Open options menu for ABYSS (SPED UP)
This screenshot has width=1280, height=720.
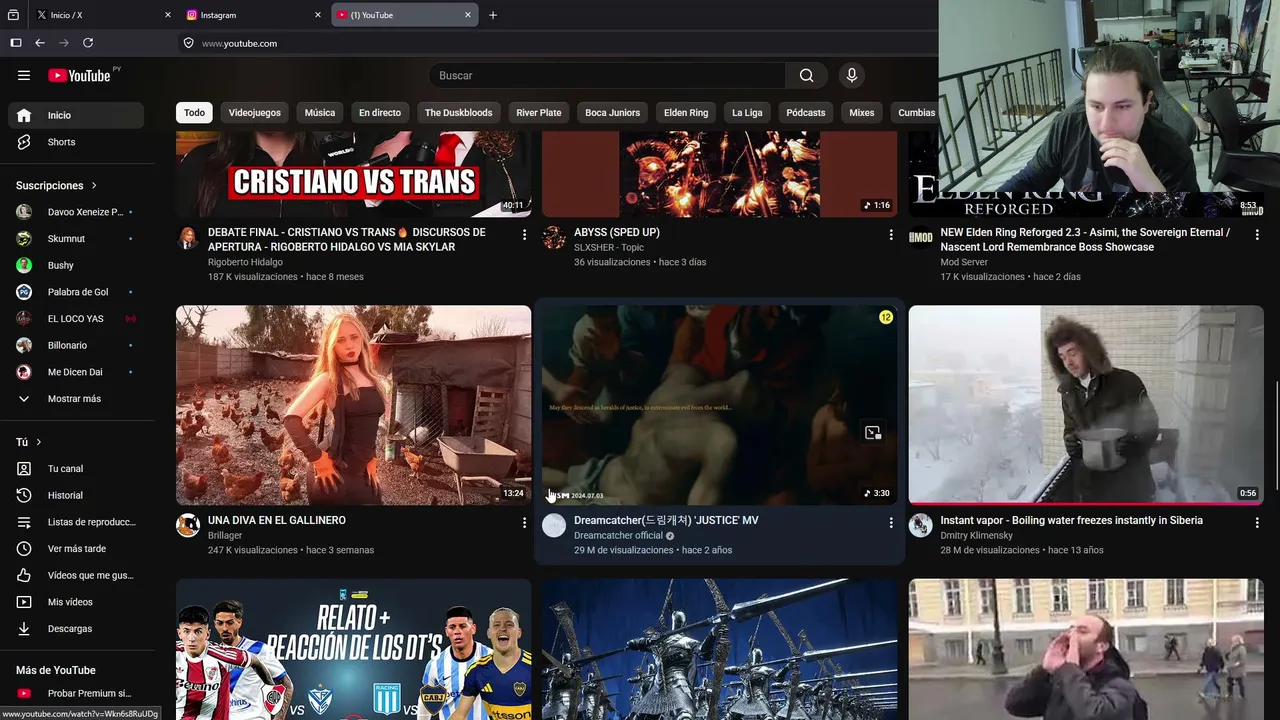coord(891,234)
